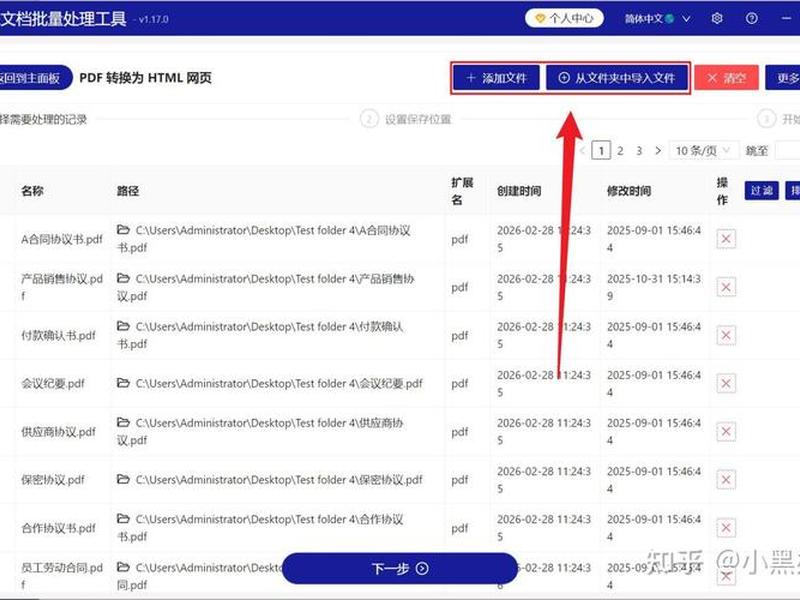Select file name 会议纪要.pdf

click(53, 383)
